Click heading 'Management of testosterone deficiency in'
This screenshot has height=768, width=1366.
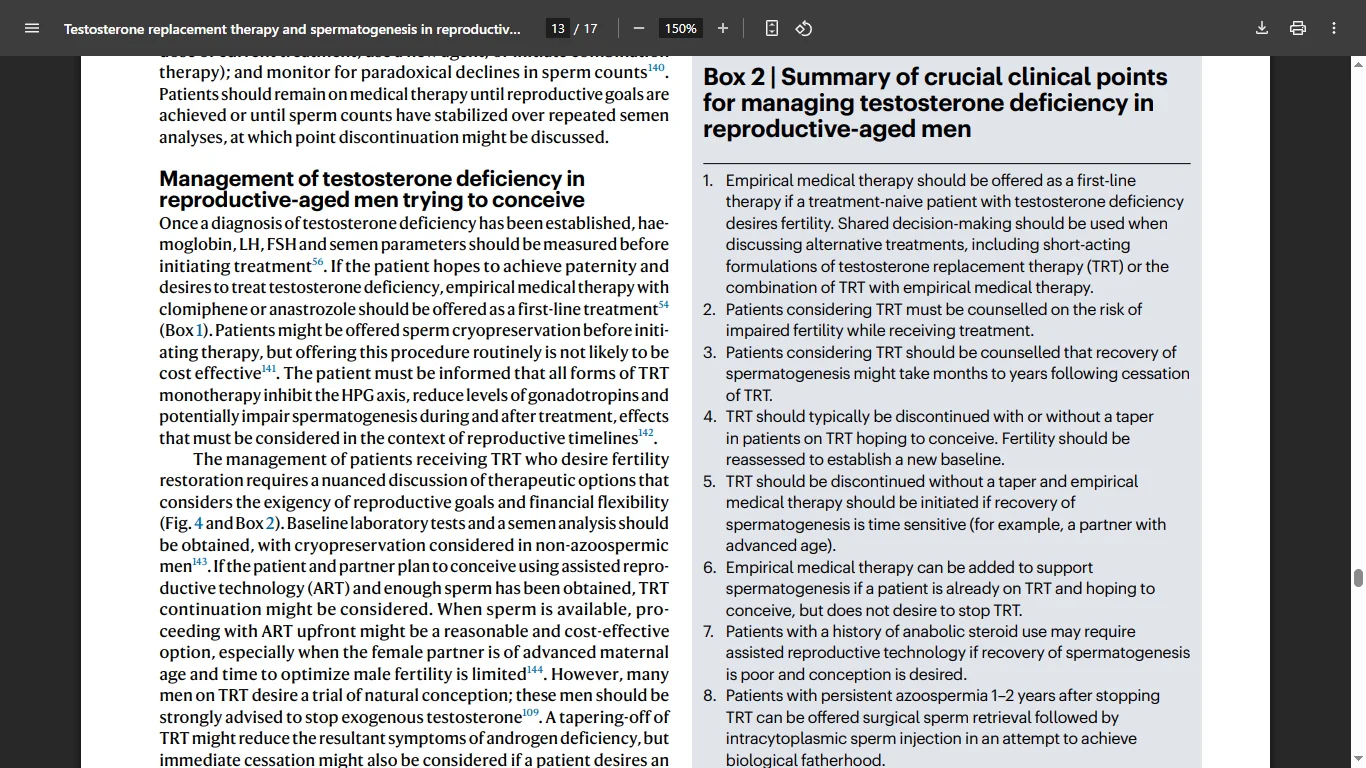[372, 179]
